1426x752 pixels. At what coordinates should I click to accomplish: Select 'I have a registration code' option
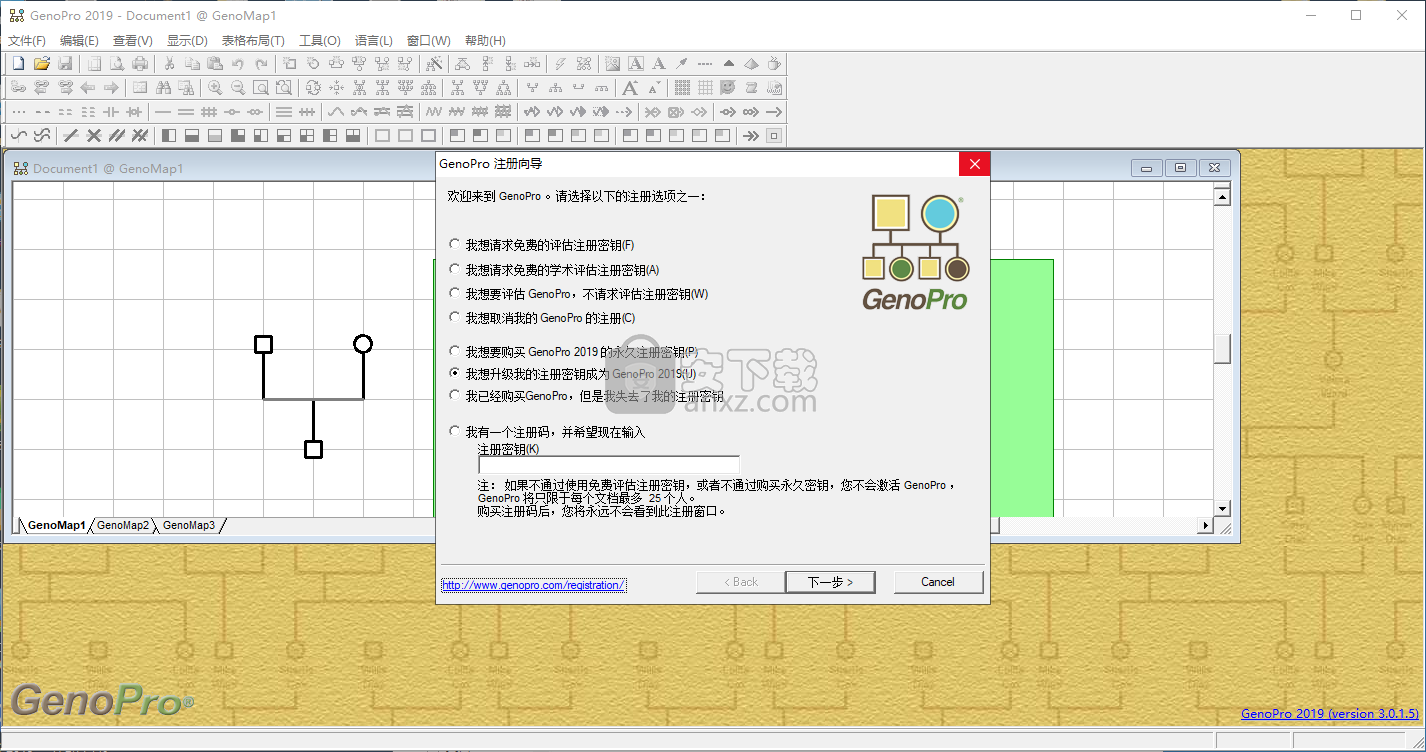456,432
